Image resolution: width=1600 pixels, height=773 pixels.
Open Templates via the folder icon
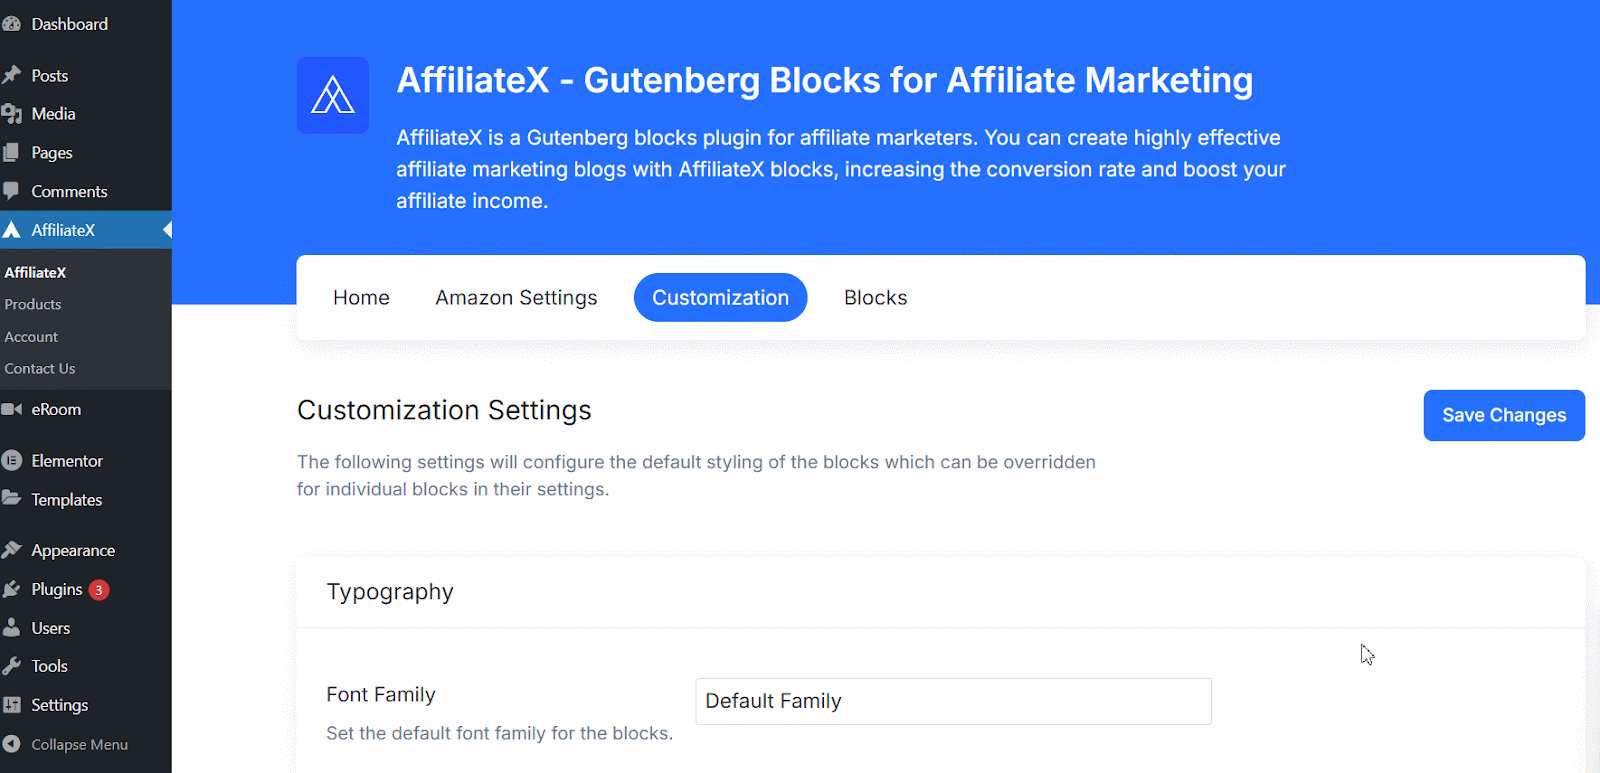[14, 499]
